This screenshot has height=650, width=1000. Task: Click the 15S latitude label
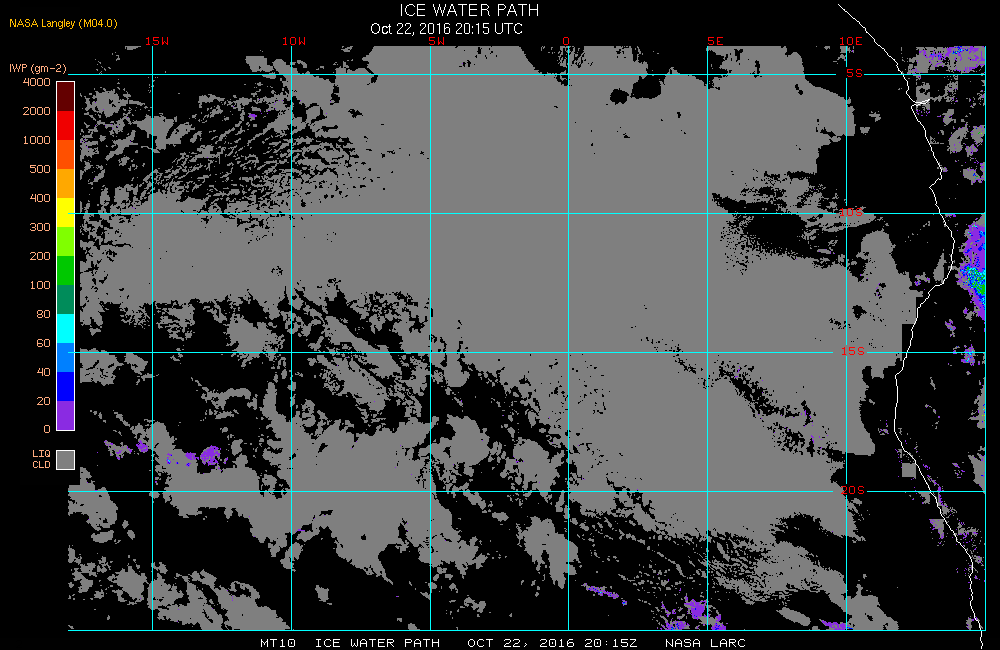tap(853, 351)
